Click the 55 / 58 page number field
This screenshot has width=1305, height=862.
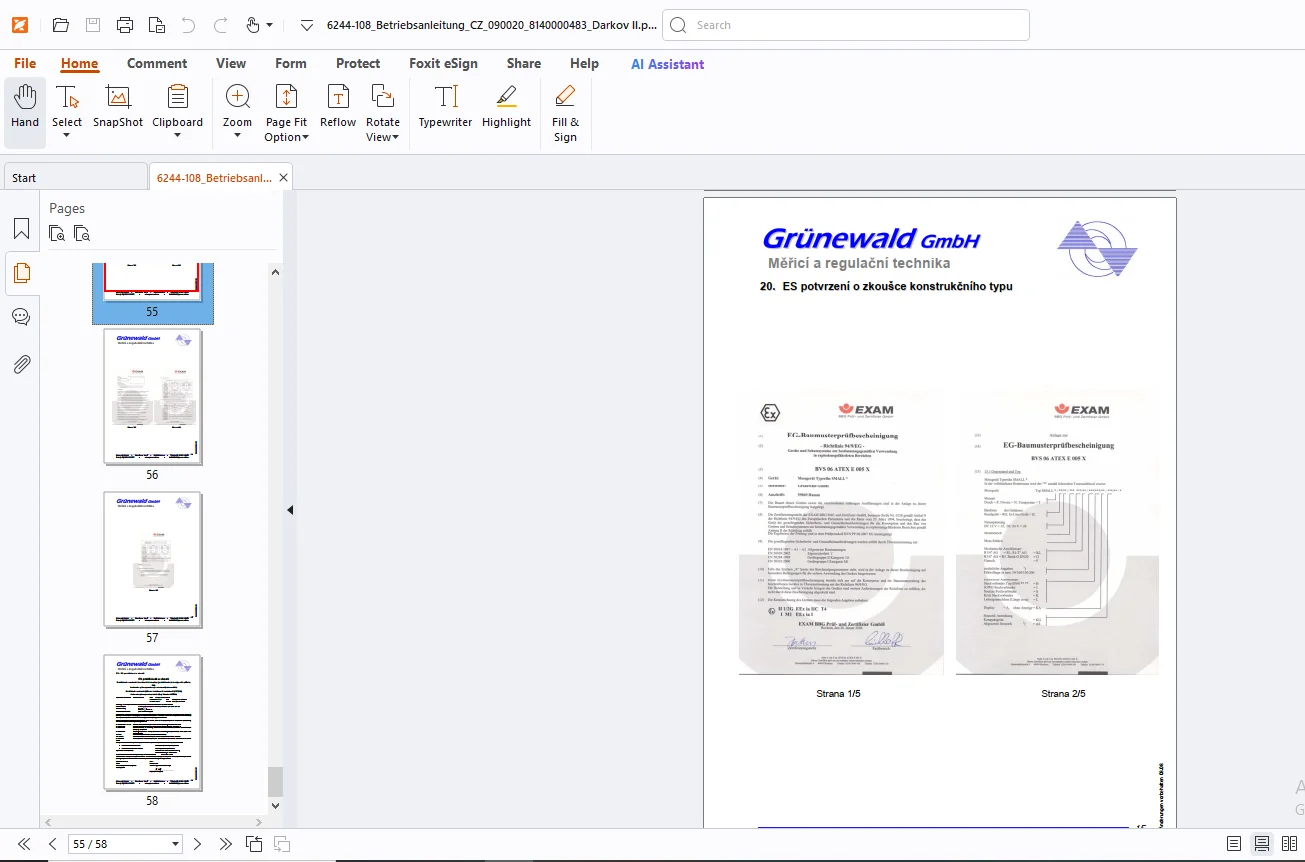click(x=118, y=844)
